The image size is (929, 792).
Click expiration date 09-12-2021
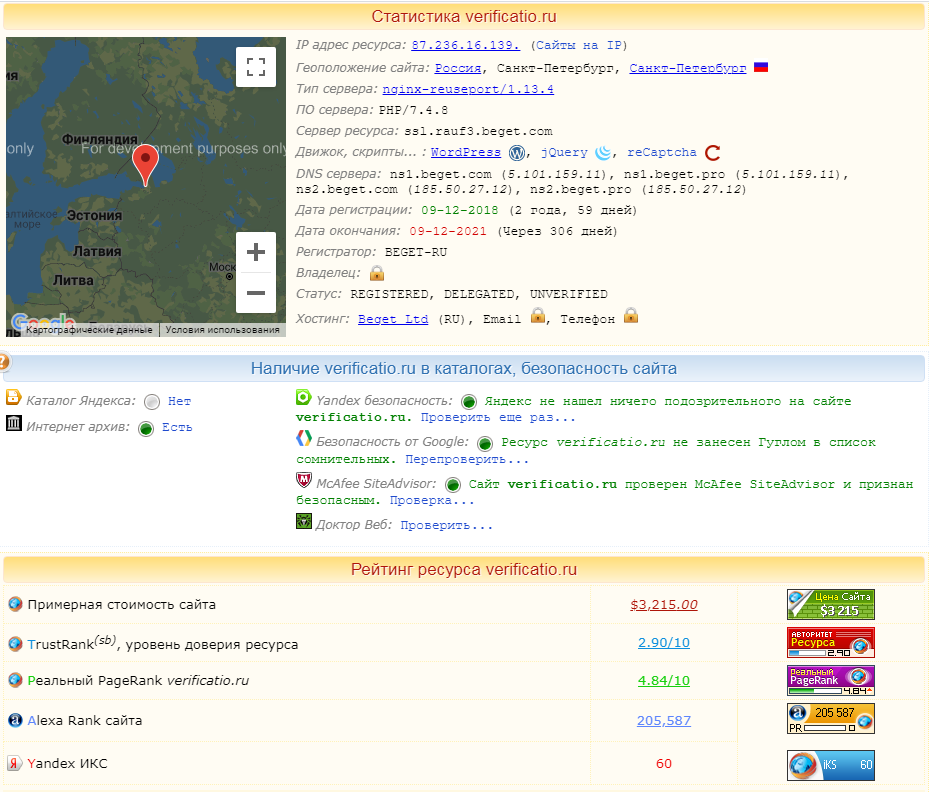click(448, 231)
